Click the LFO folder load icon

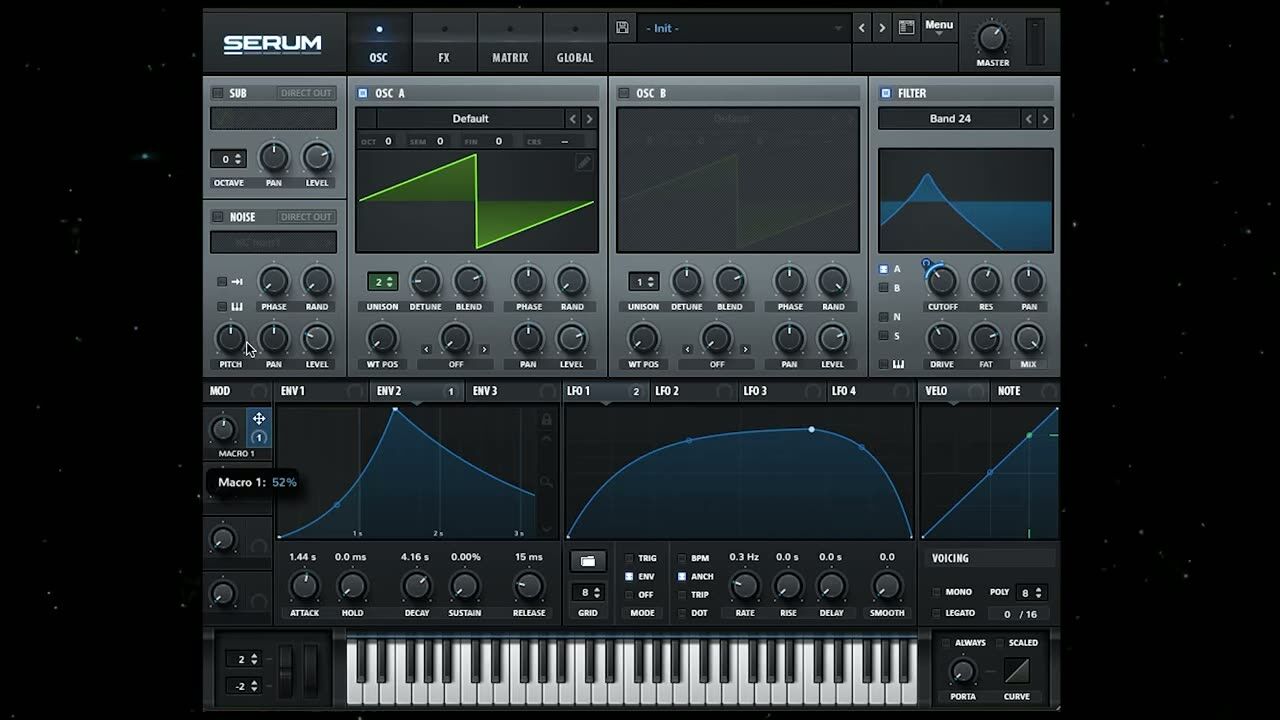coord(588,561)
